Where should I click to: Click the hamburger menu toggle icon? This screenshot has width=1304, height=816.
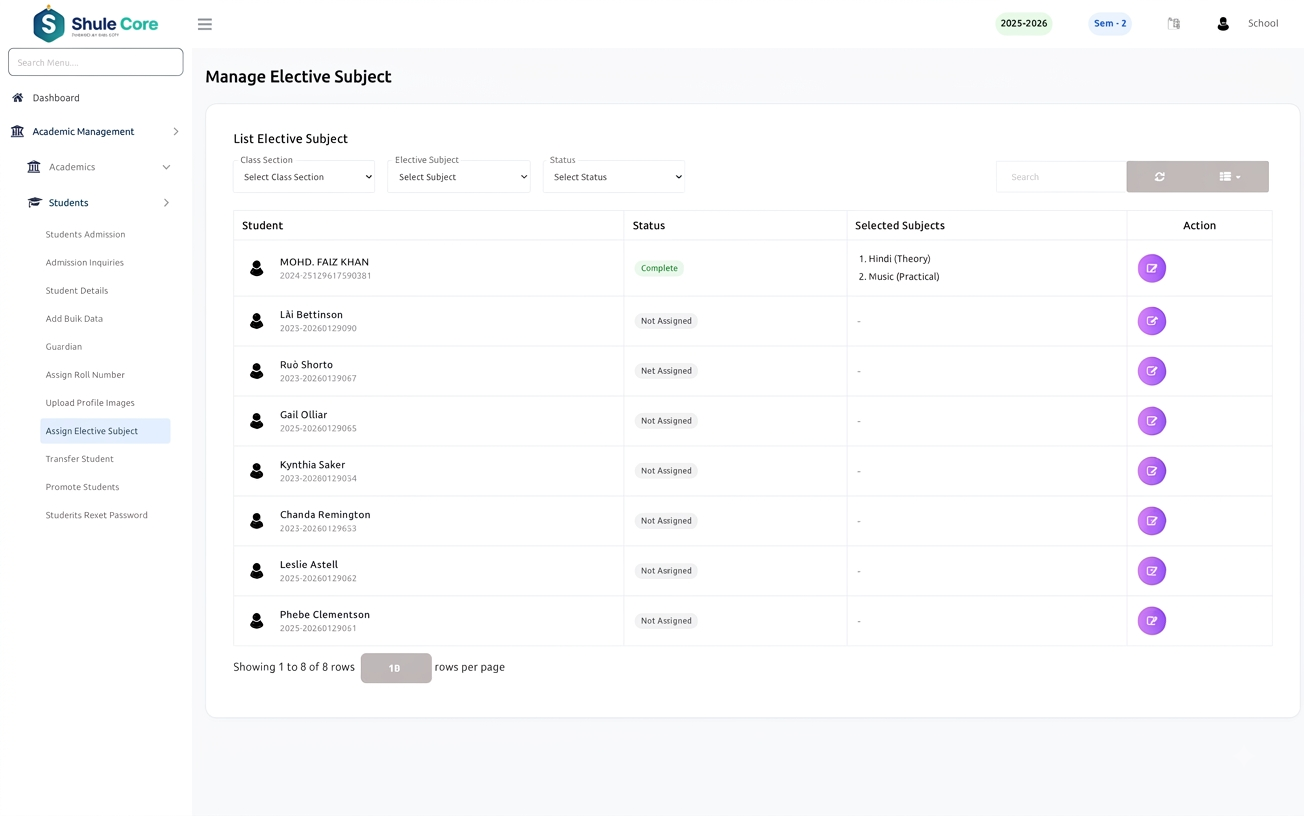(x=205, y=24)
